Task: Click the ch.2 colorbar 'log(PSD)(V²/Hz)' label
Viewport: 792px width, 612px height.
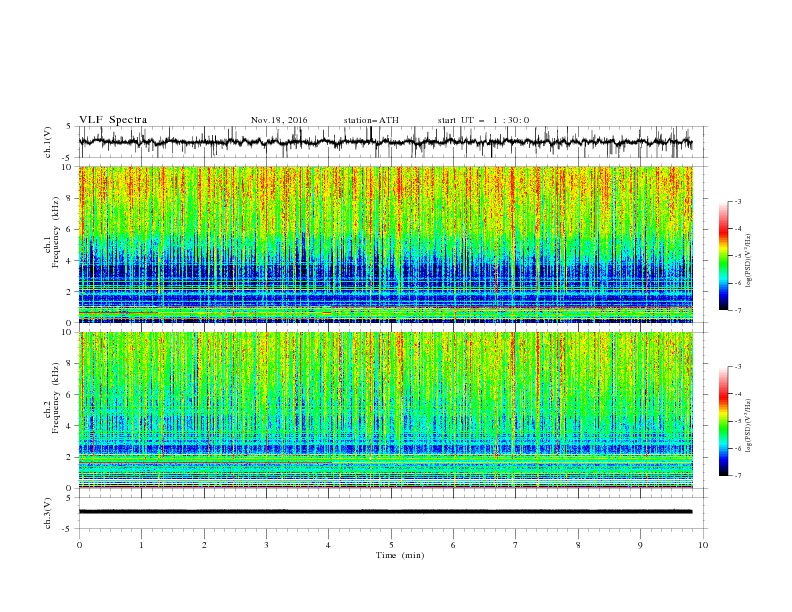Action: tap(749, 425)
